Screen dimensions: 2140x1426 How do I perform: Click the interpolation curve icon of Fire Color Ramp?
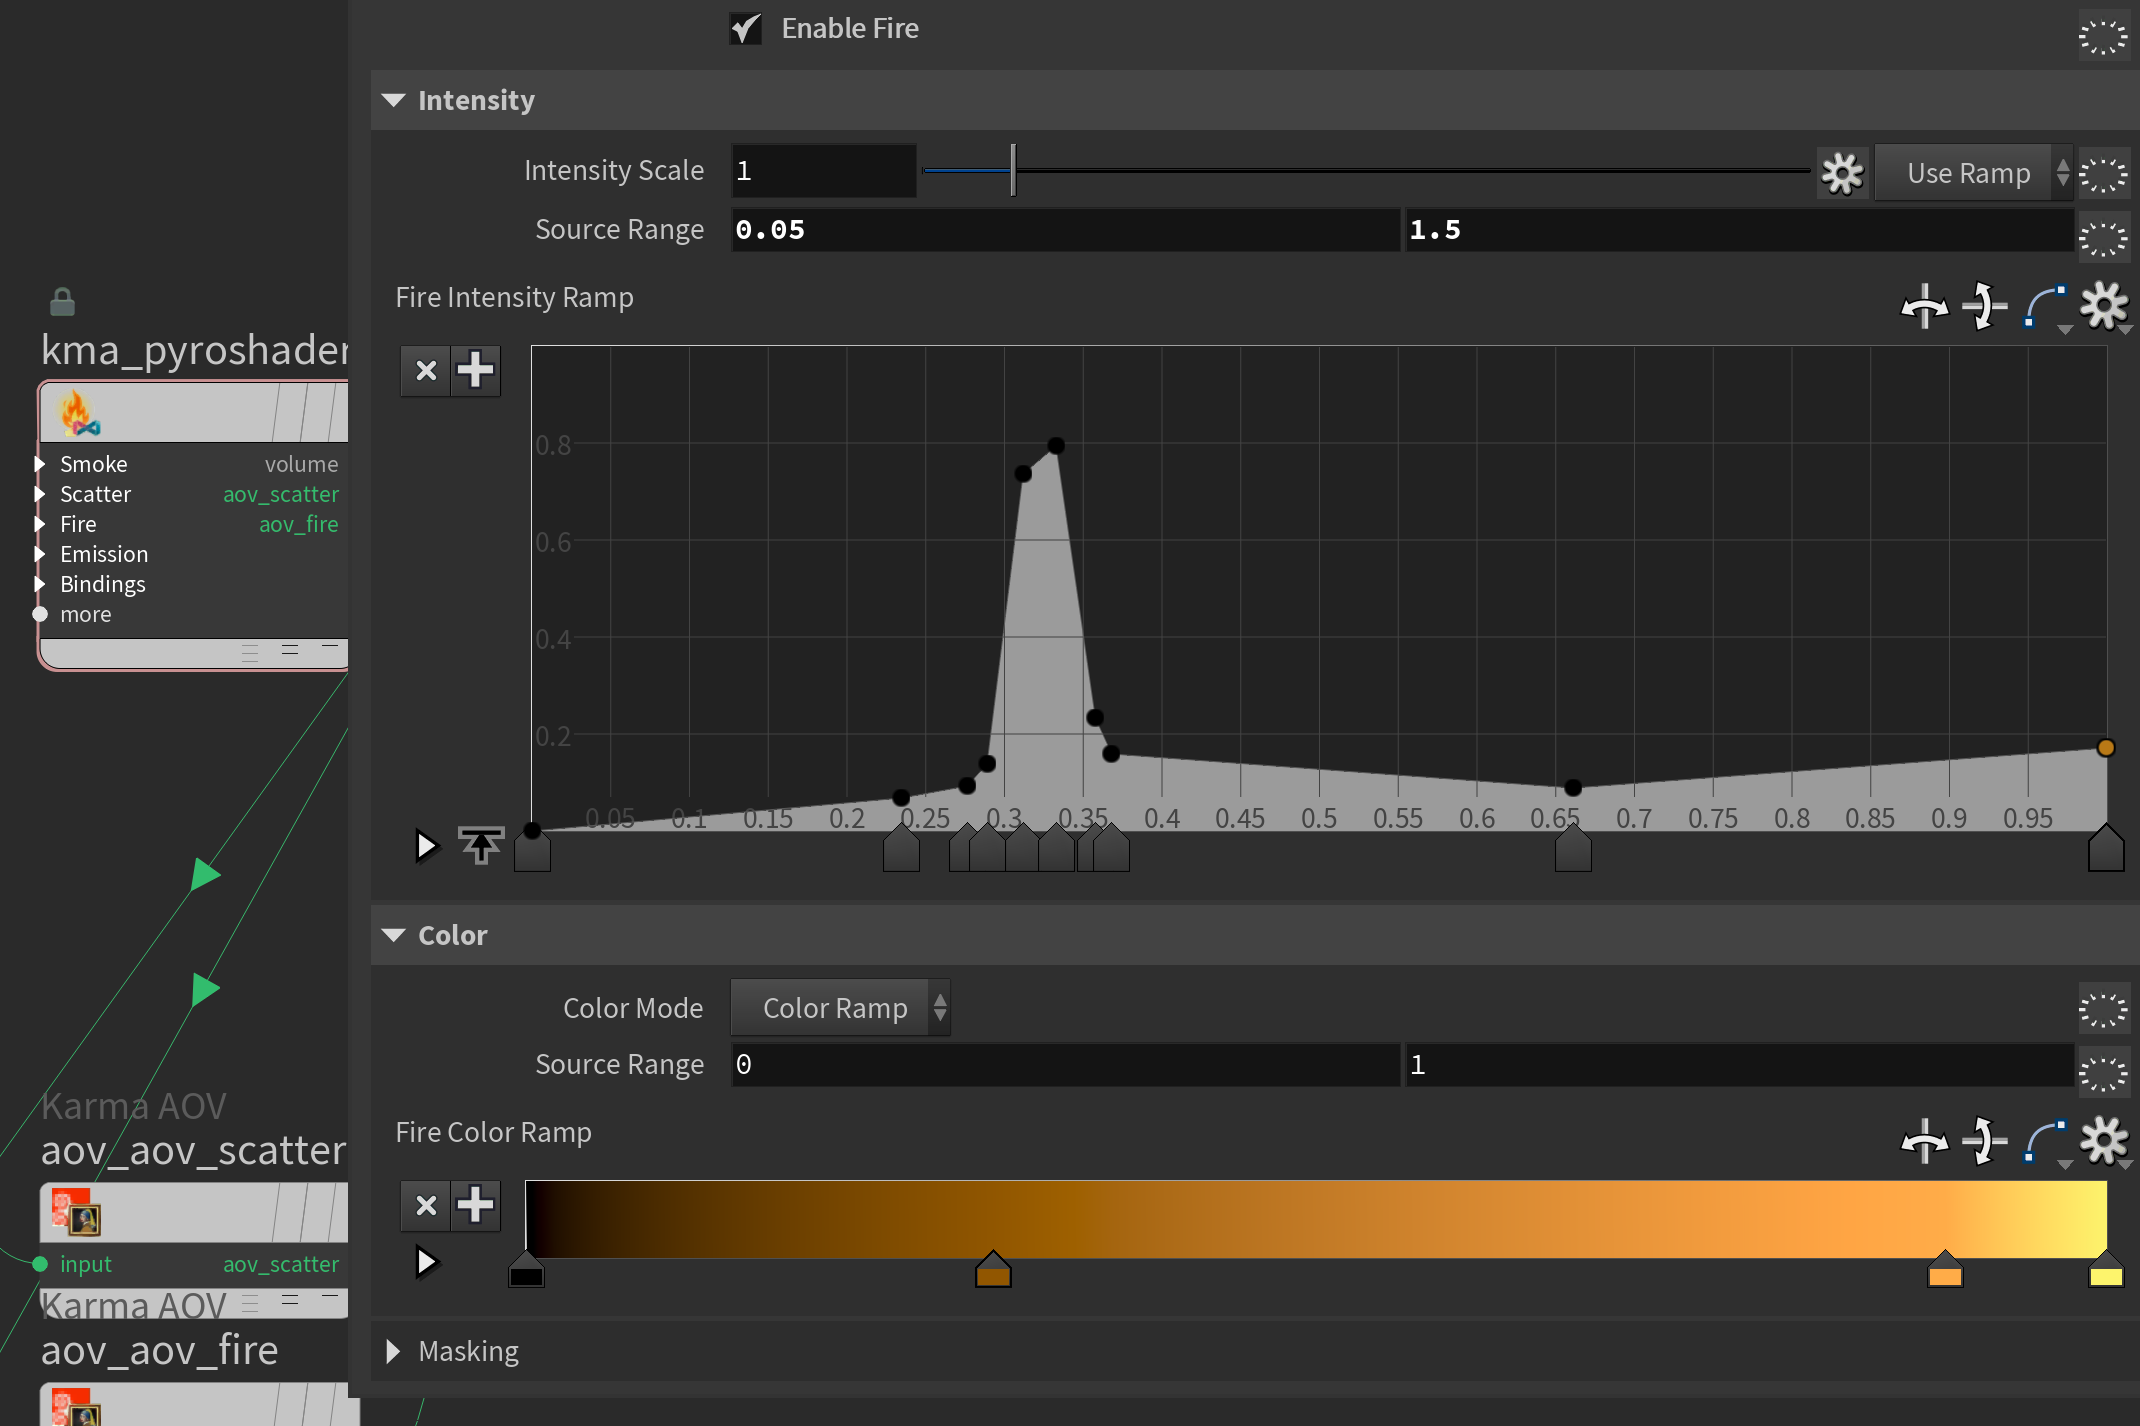[2045, 1141]
